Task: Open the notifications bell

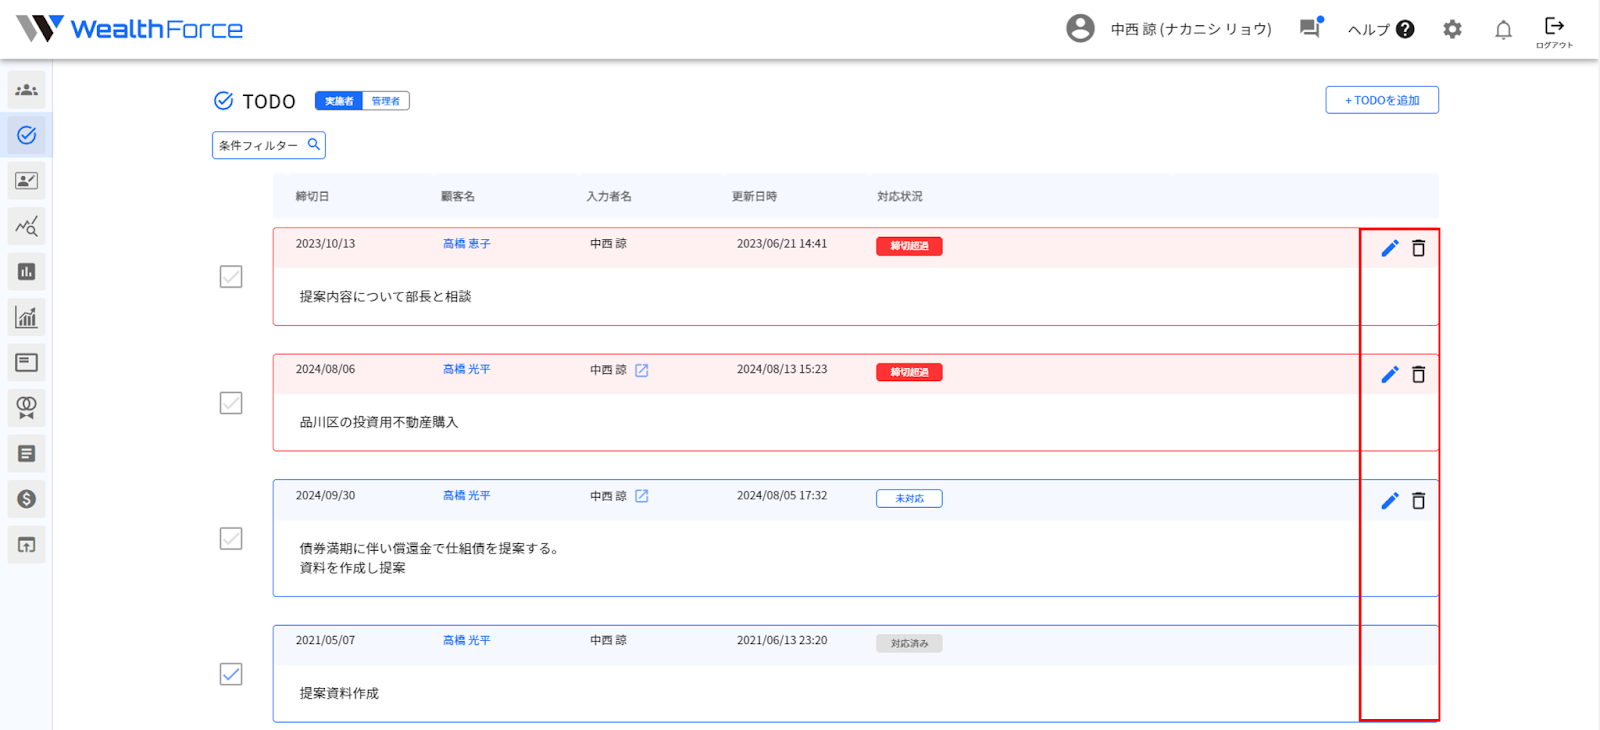Action: [1503, 30]
